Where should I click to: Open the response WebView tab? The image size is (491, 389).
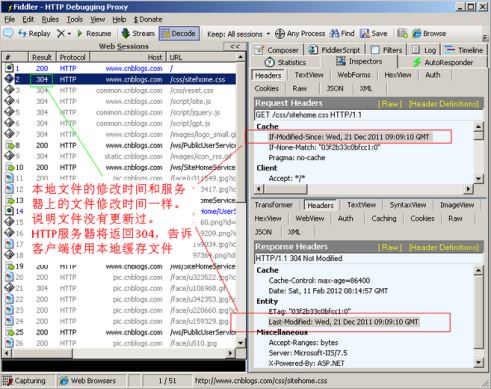pyautogui.click(x=310, y=219)
